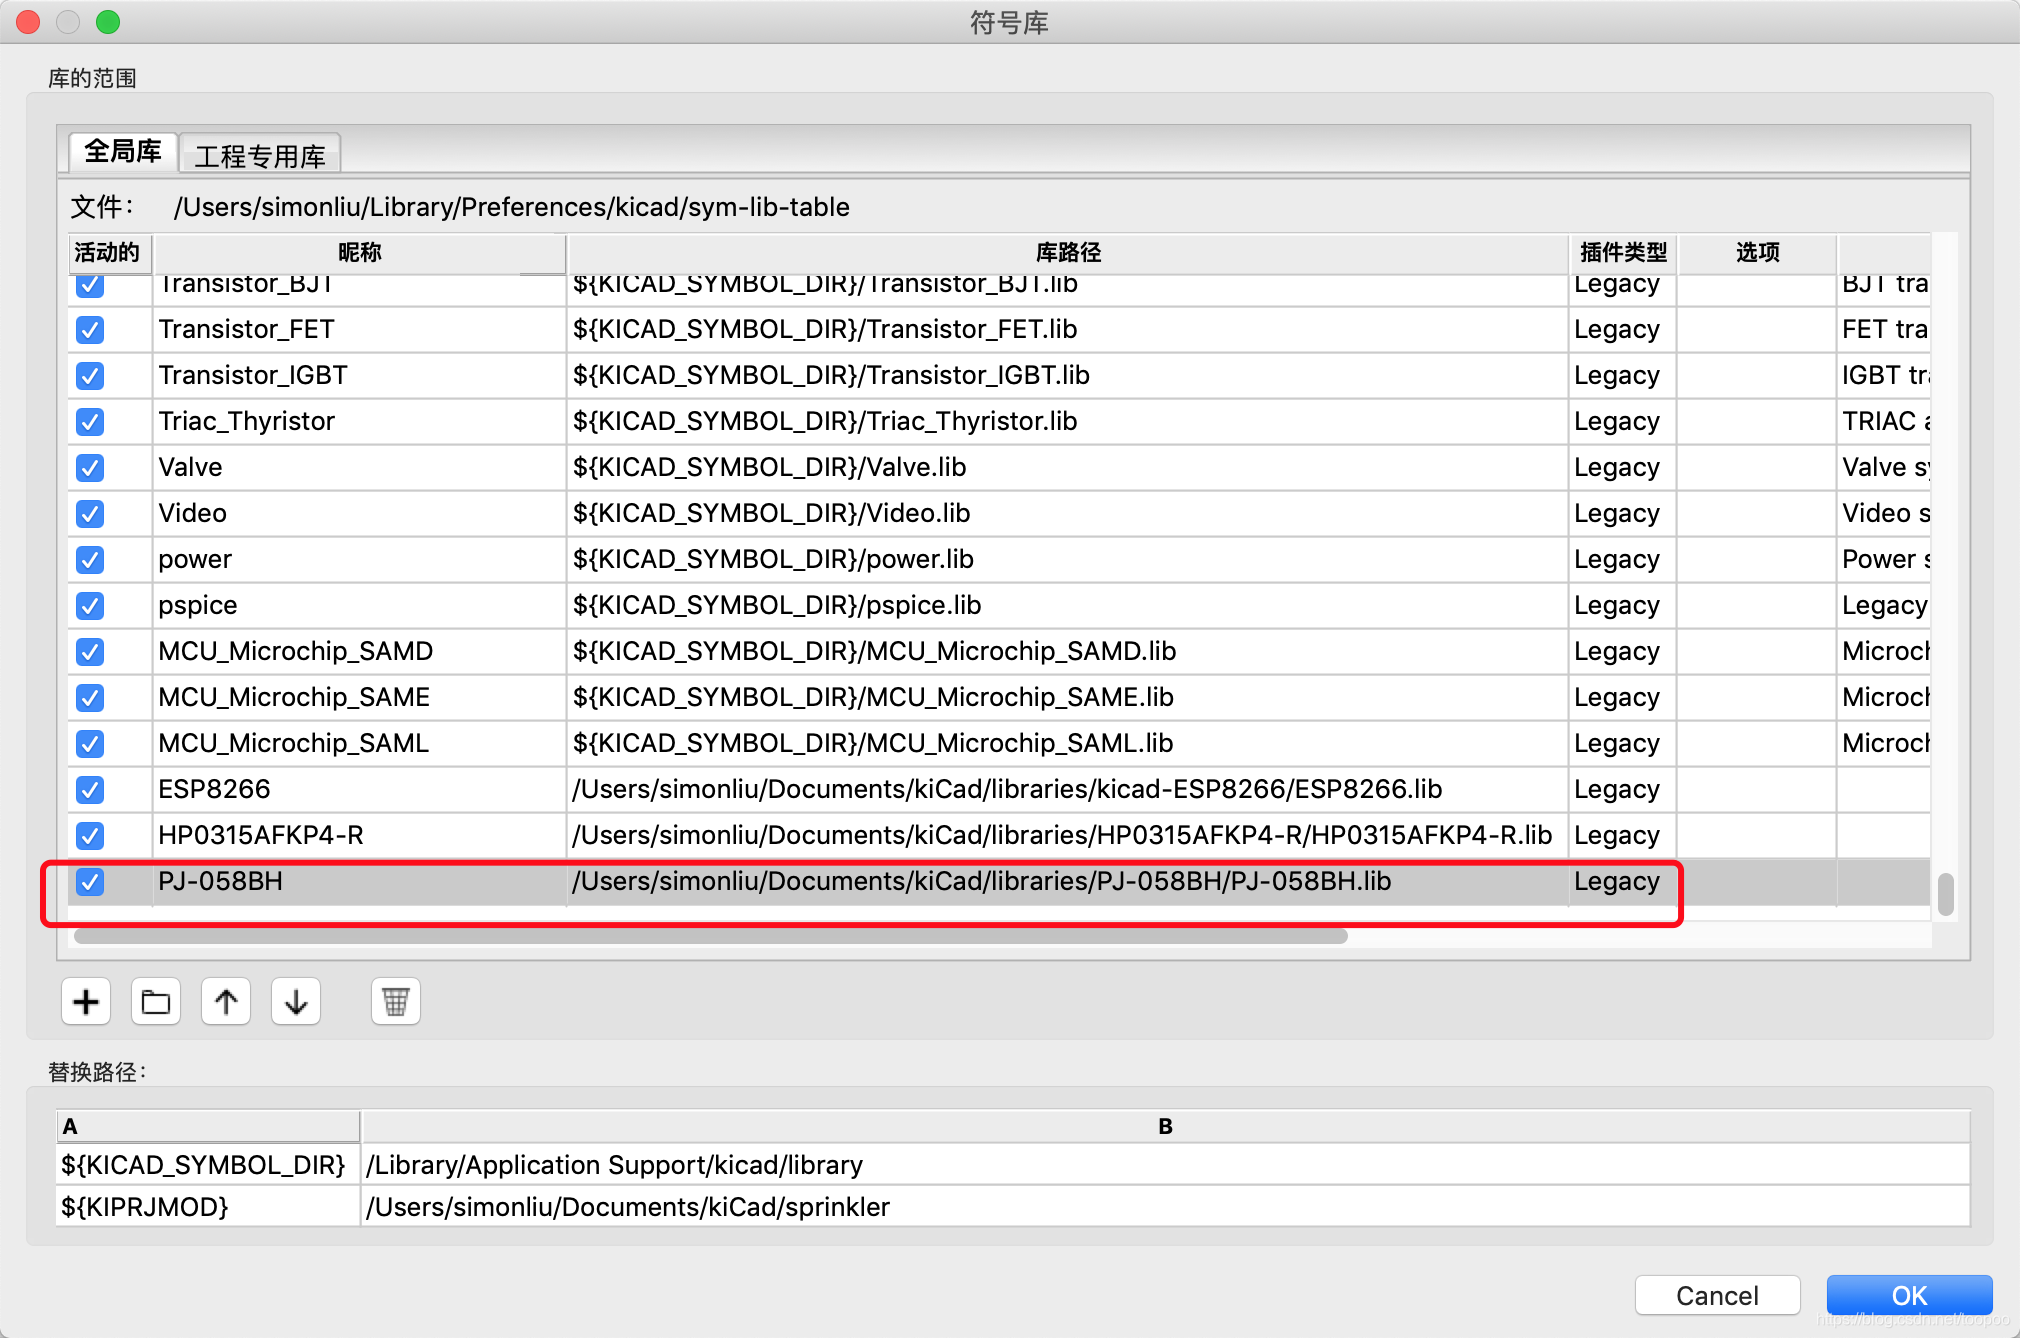Uncheck the PJ-058BH library checkbox

pos(90,881)
